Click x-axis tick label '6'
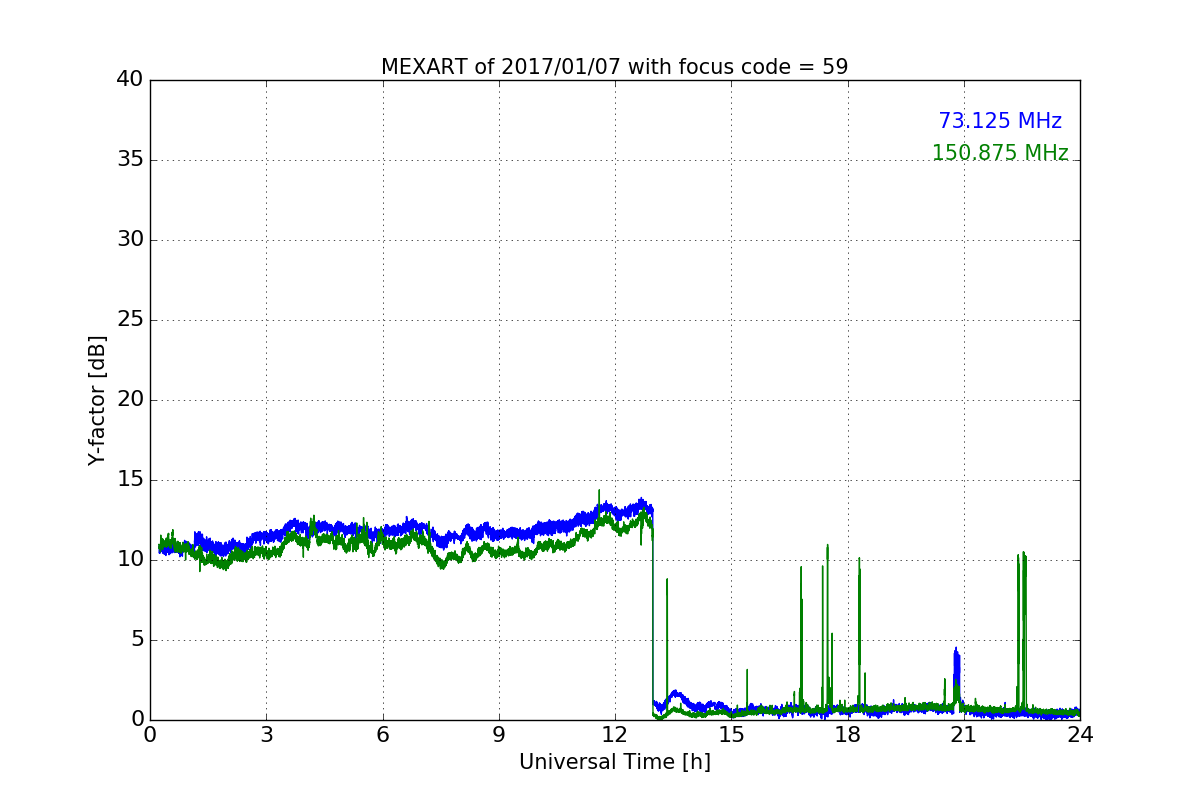1200x800 pixels. [x=382, y=735]
